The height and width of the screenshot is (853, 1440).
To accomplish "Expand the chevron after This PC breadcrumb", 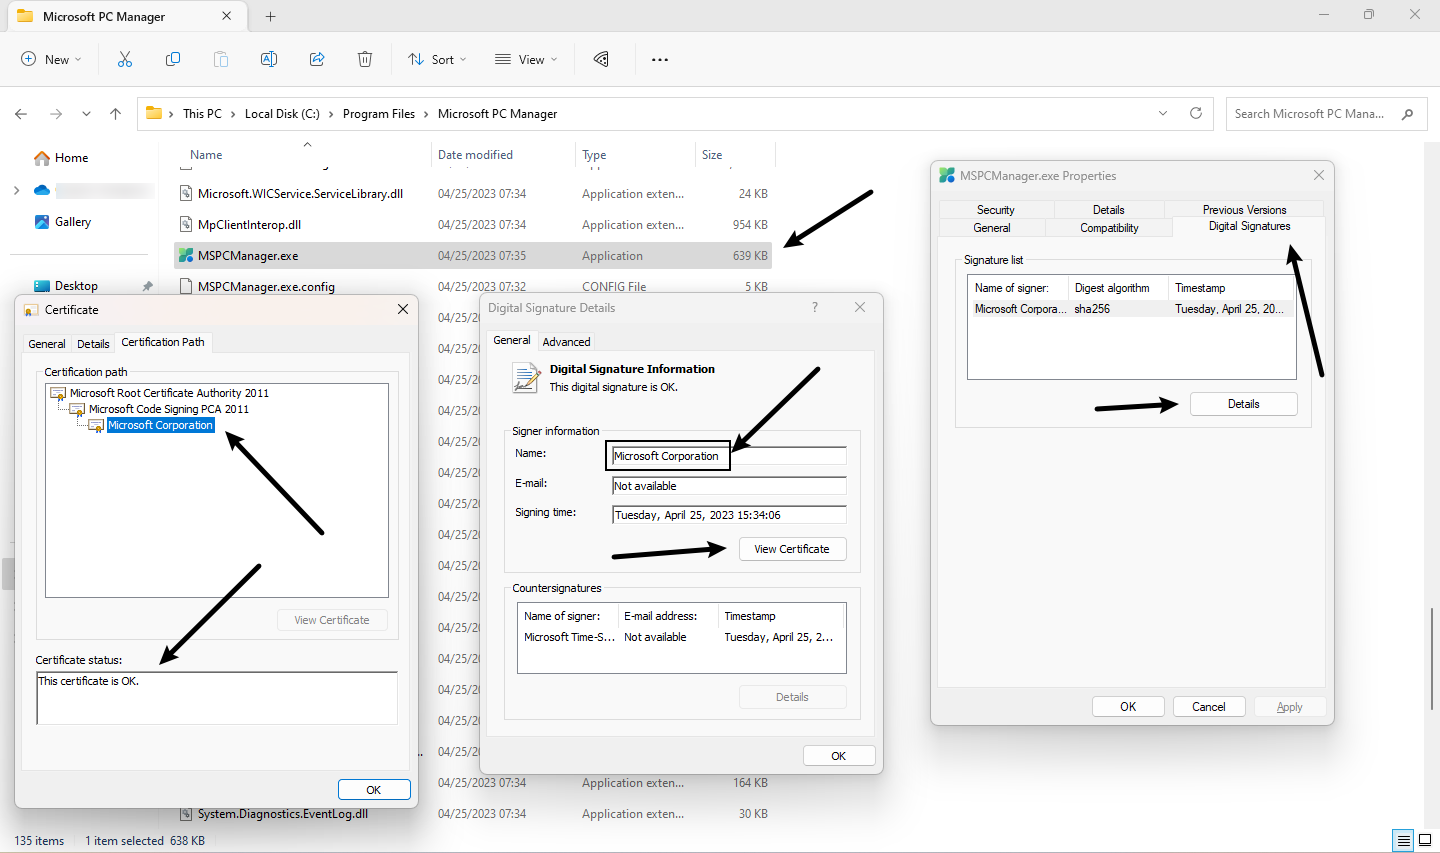I will [x=233, y=114].
